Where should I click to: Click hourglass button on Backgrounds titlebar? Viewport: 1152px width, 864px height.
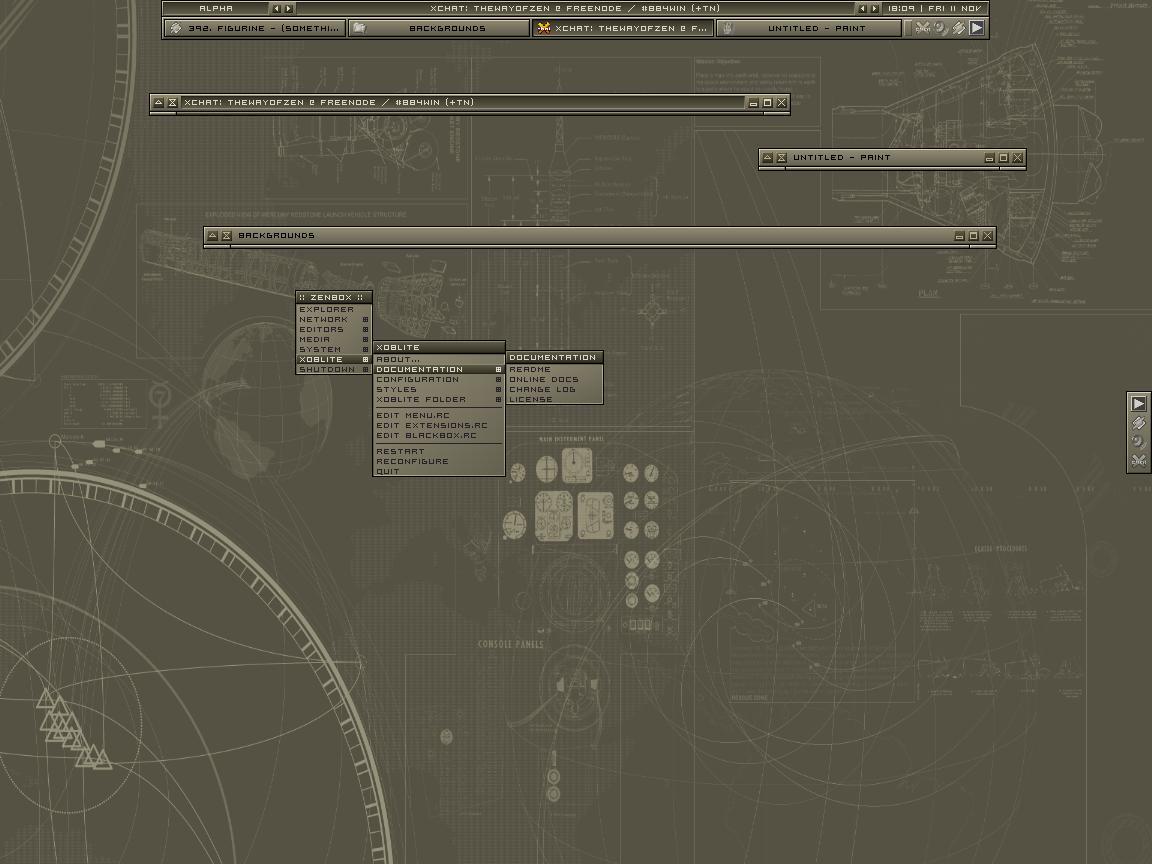pos(227,235)
